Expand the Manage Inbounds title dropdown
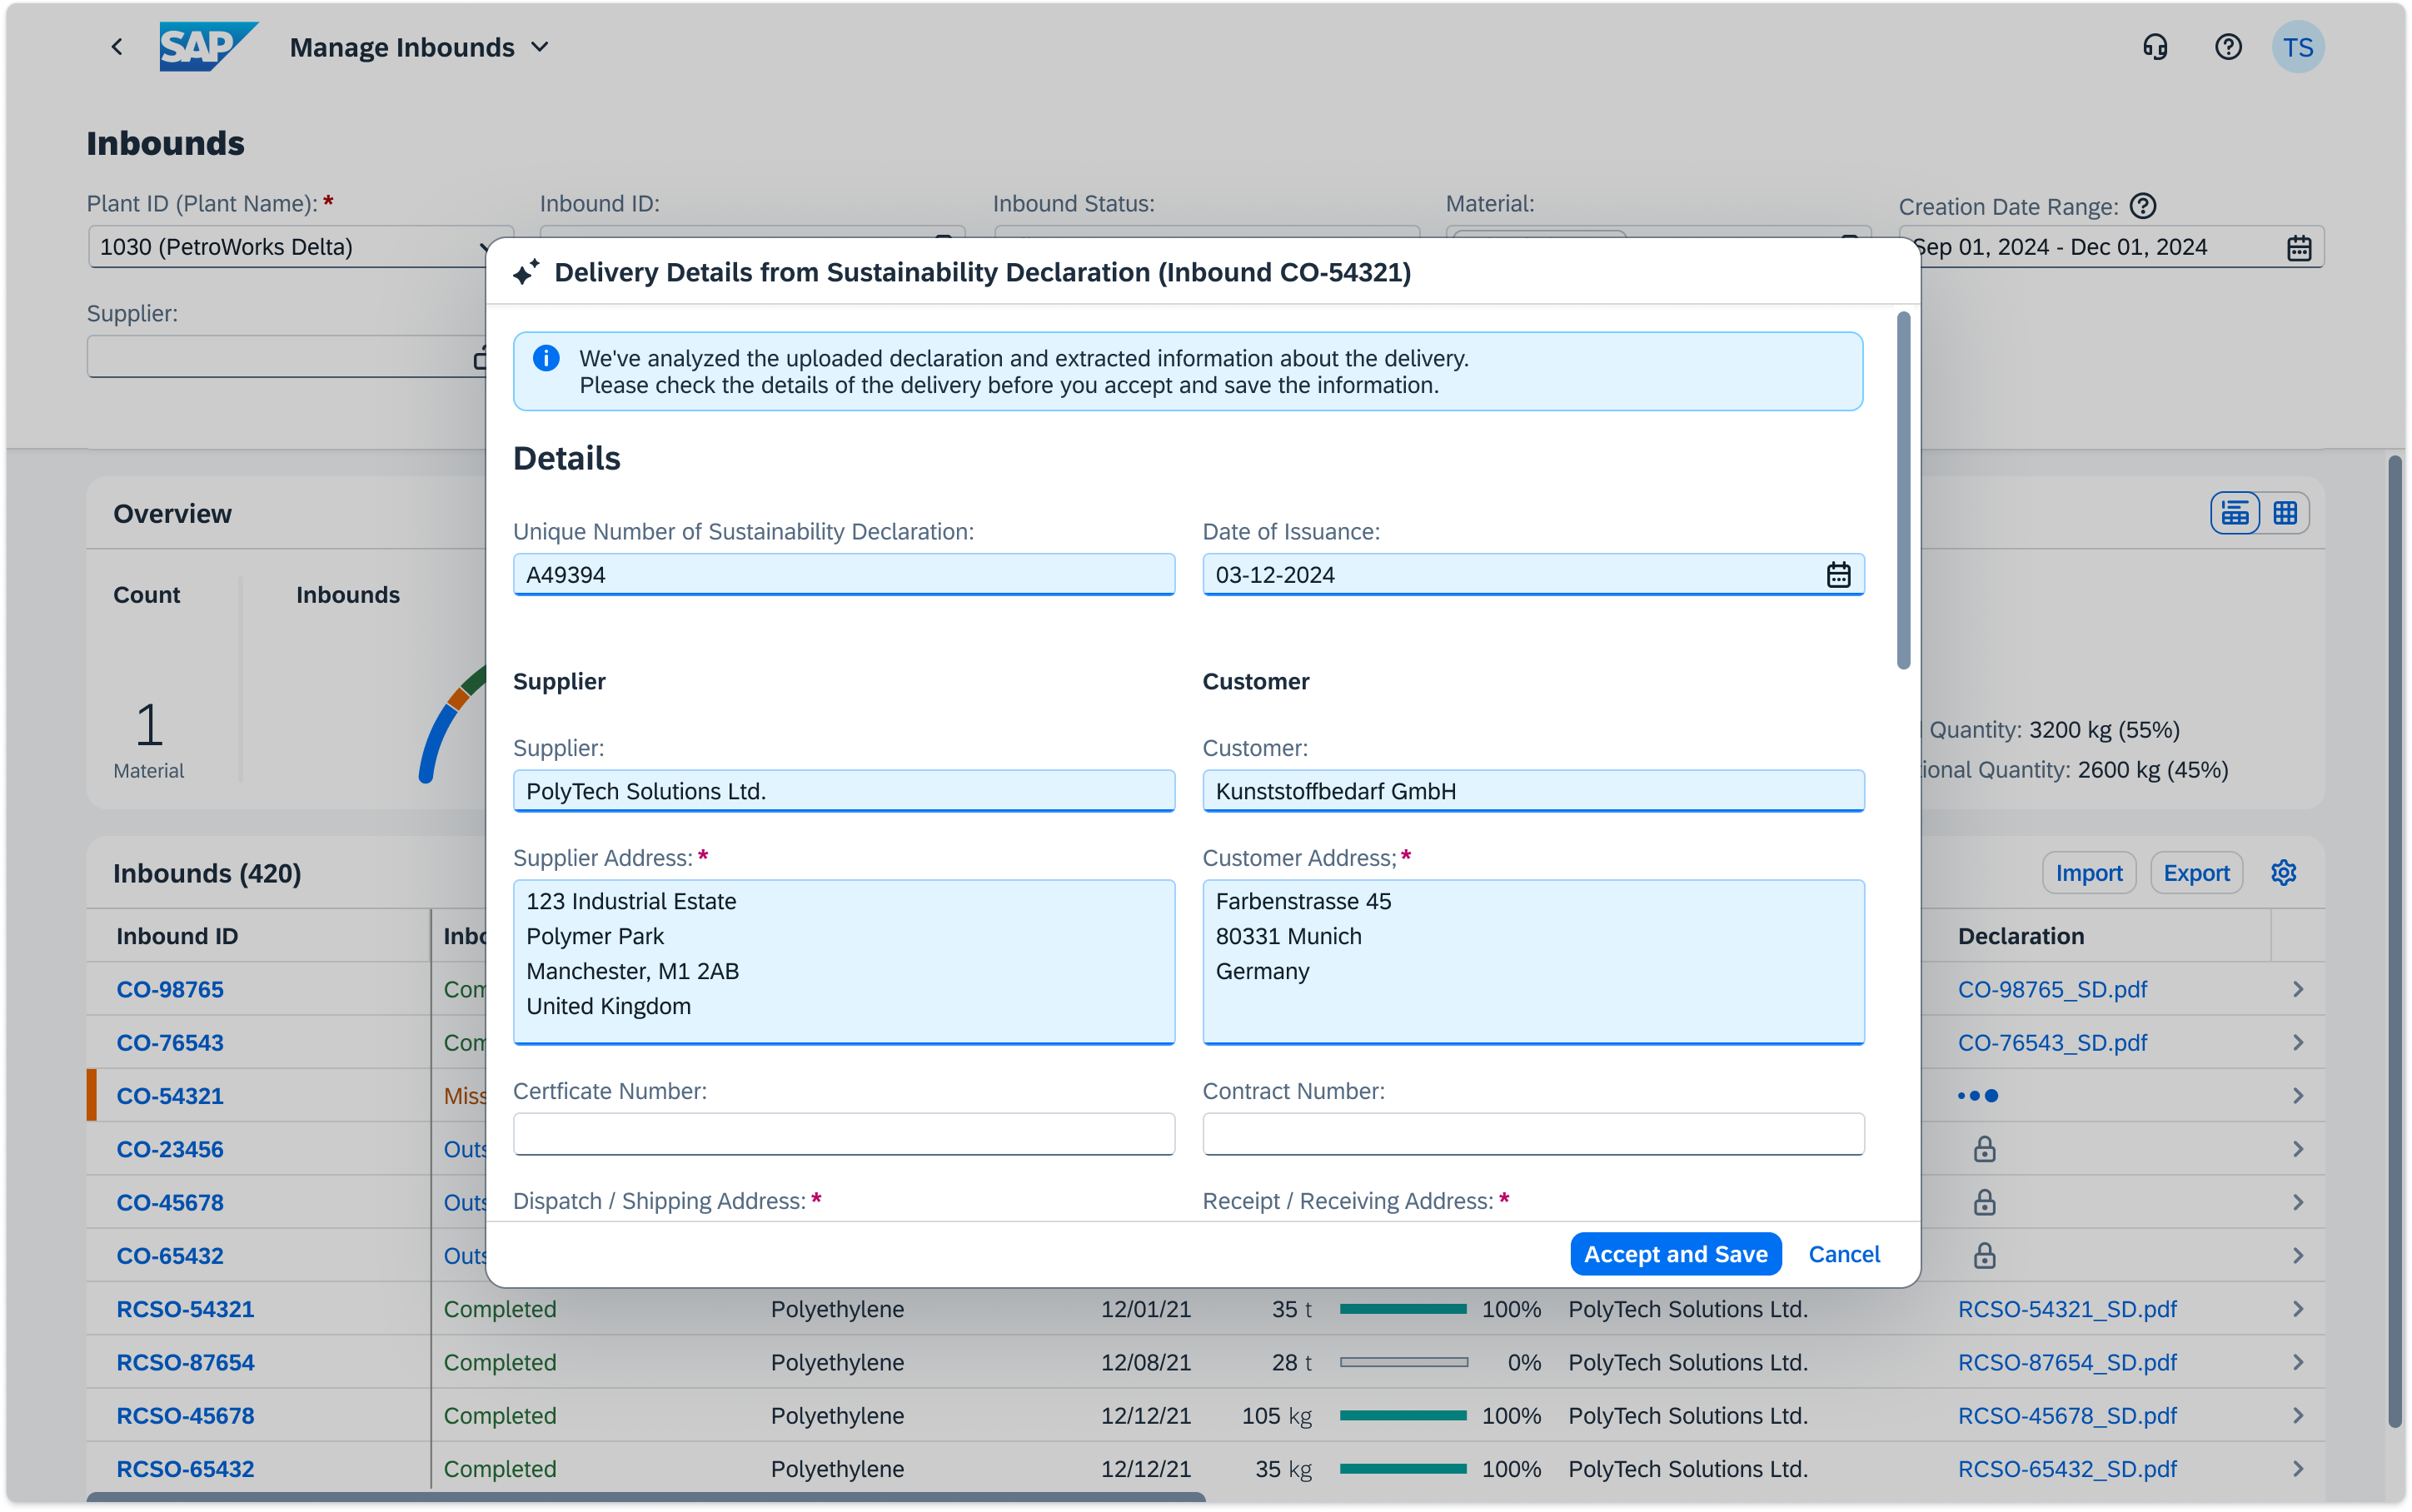 point(540,47)
